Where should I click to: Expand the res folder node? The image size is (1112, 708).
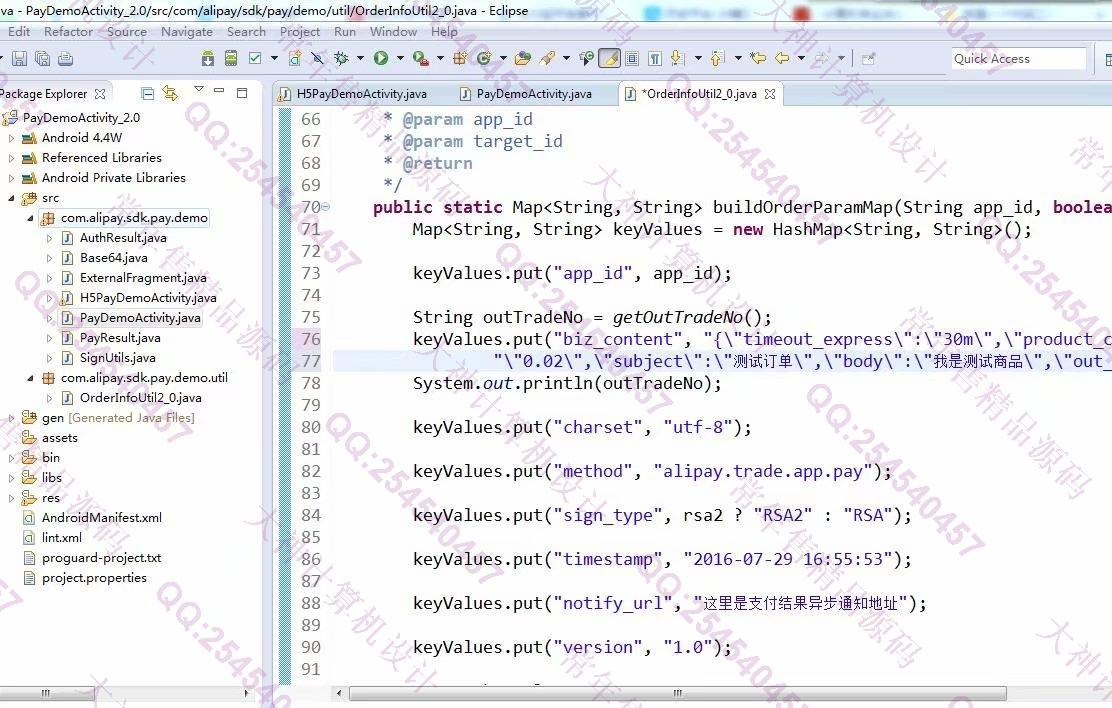pyautogui.click(x=11, y=498)
